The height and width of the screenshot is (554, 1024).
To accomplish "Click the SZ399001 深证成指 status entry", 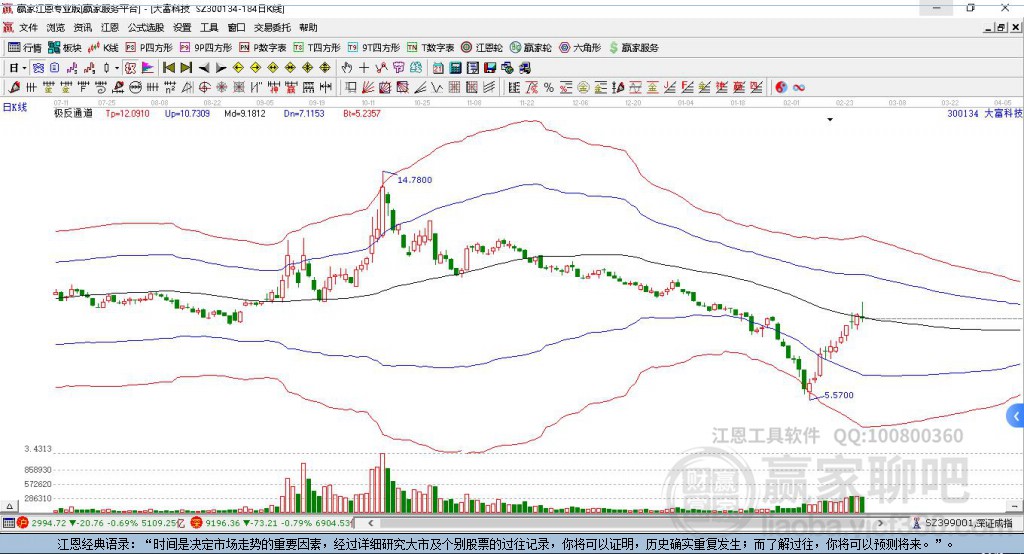I will 963,523.
